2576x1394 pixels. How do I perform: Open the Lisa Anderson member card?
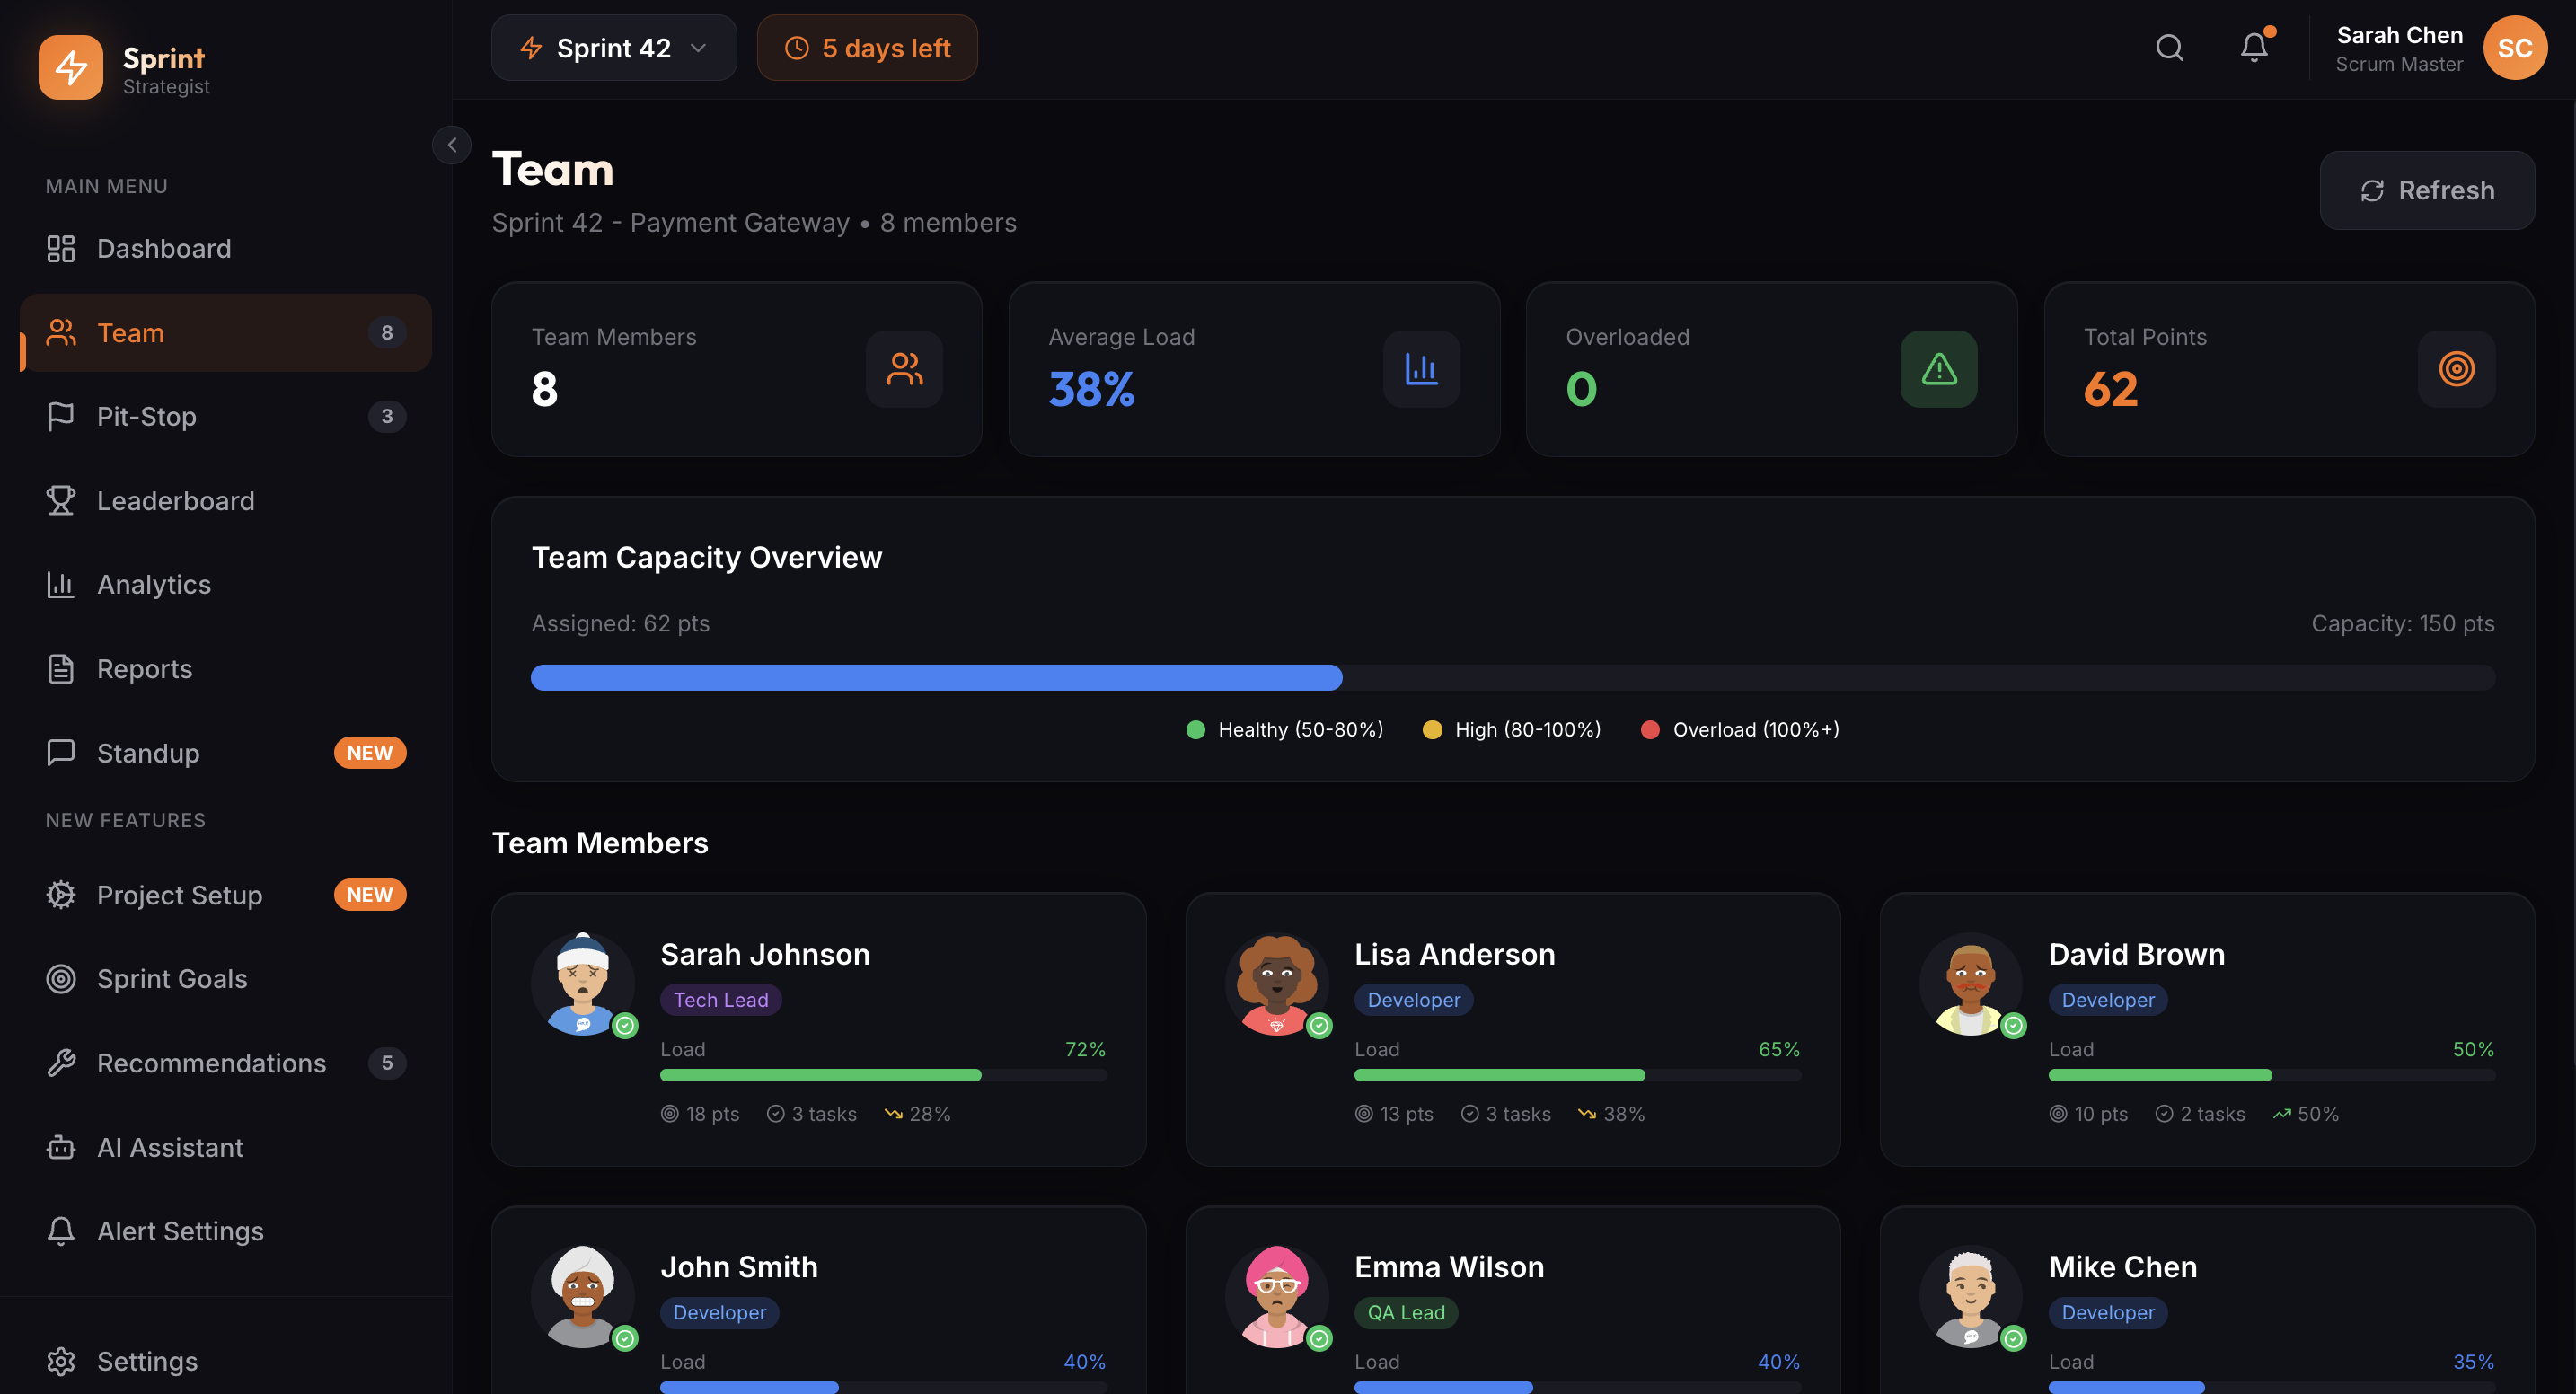[1512, 1028]
